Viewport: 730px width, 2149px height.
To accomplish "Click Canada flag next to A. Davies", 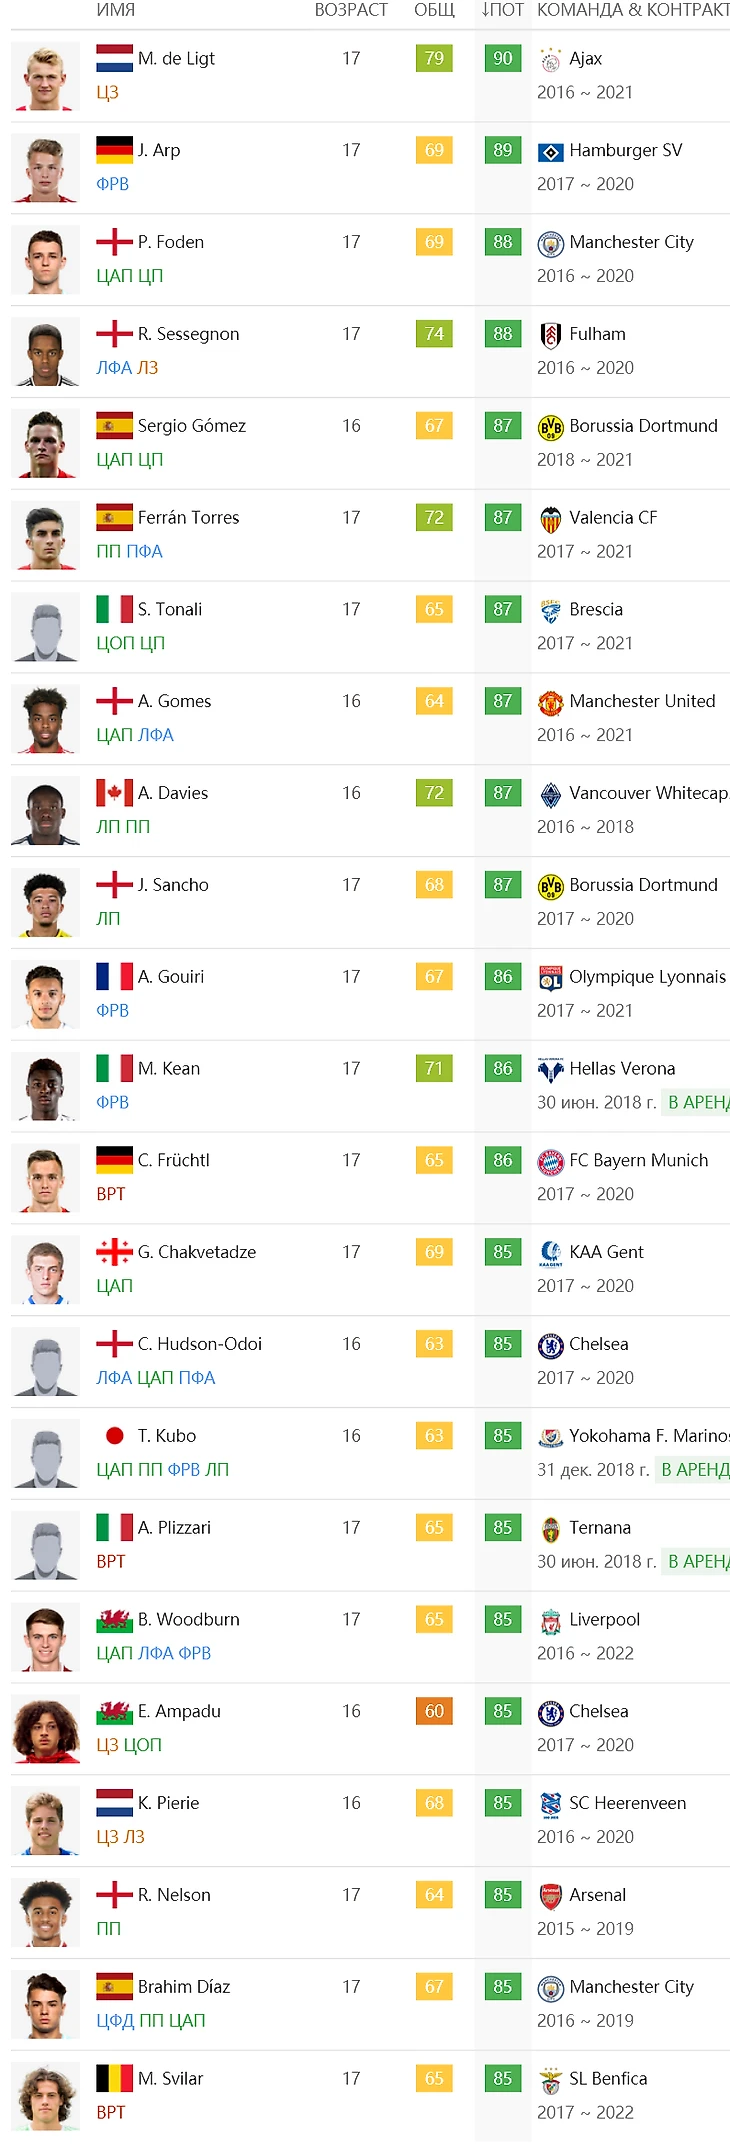I will tap(114, 793).
